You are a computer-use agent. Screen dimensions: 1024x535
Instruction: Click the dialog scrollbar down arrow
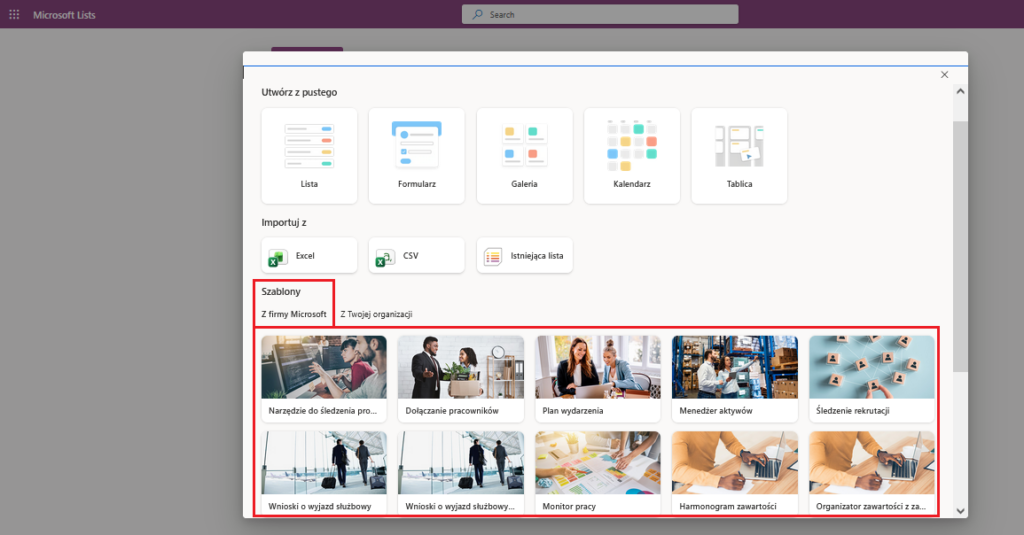960,510
